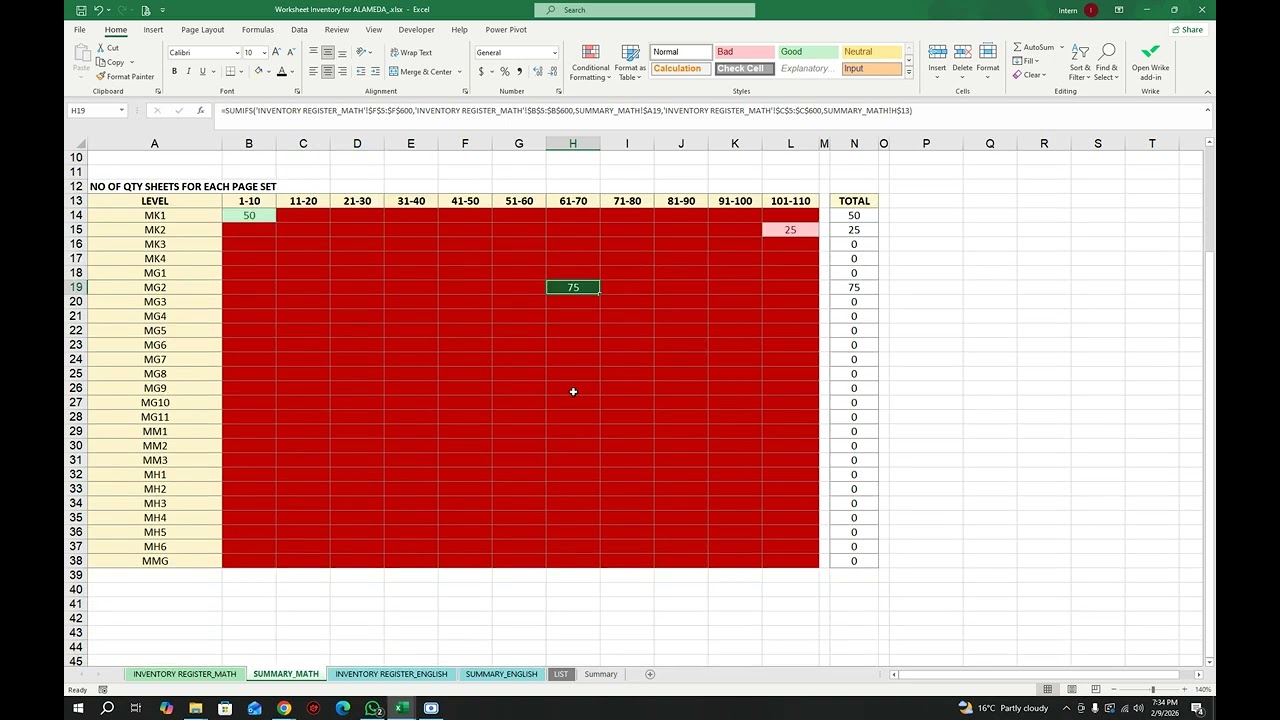Apply the Good cell style
Image resolution: width=1280 pixels, height=720 pixels.
click(808, 52)
